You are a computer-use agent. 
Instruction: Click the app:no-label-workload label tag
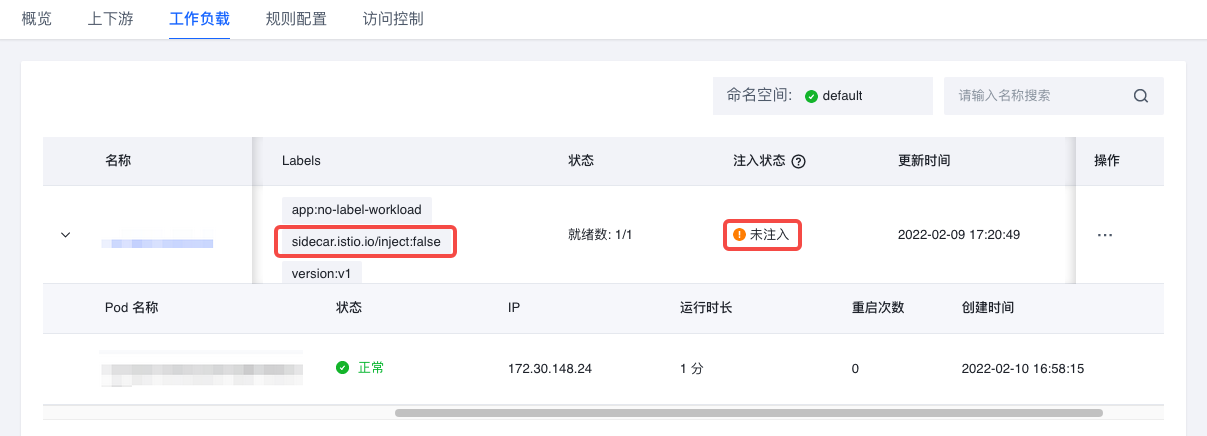click(x=357, y=210)
